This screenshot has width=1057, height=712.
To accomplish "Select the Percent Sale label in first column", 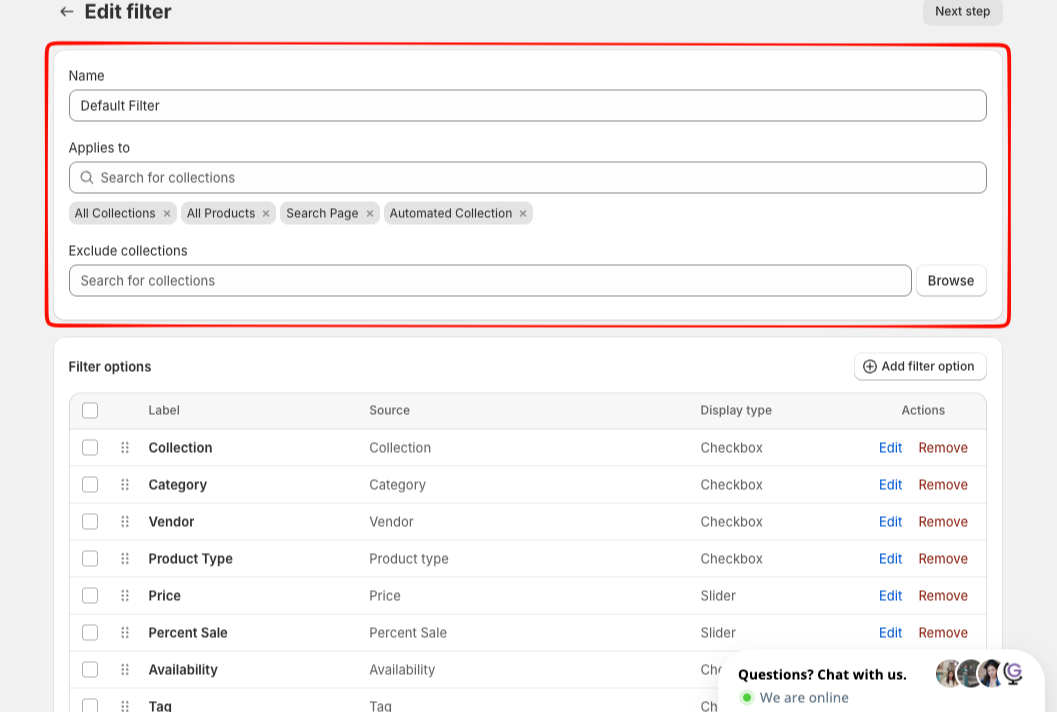I will (187, 633).
